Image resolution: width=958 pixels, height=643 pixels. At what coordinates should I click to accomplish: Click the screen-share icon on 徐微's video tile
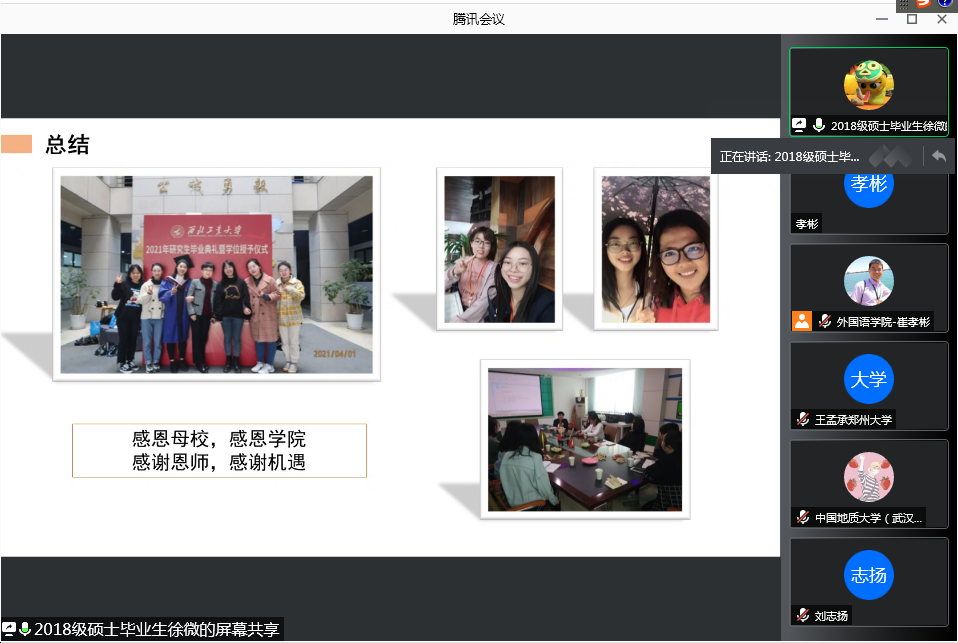click(799, 126)
